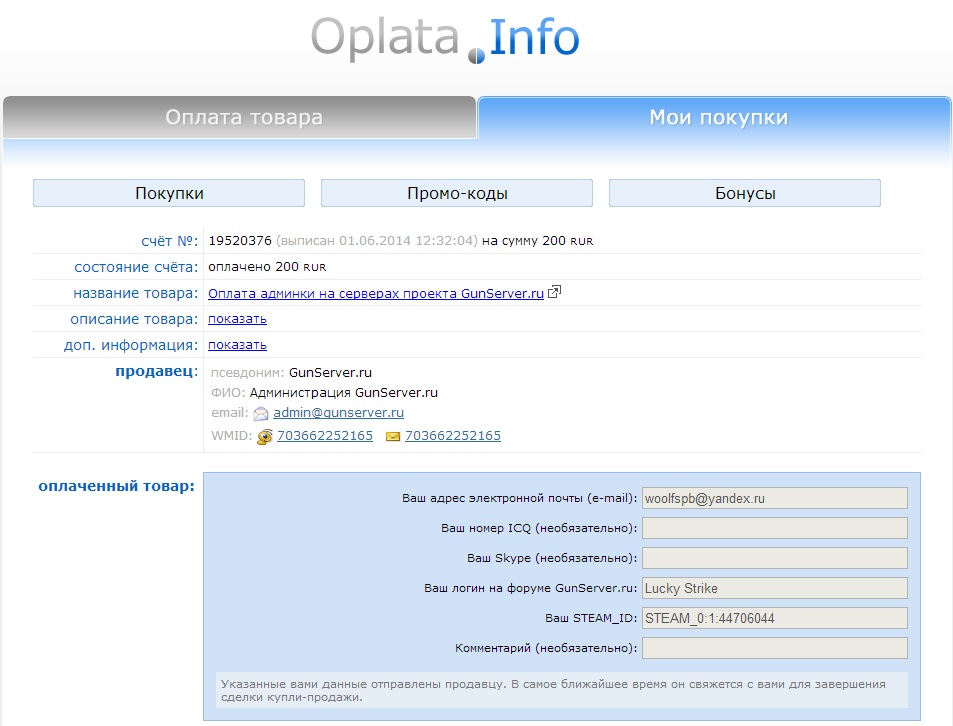Click the WebMoney icon next to WMID

(264, 437)
